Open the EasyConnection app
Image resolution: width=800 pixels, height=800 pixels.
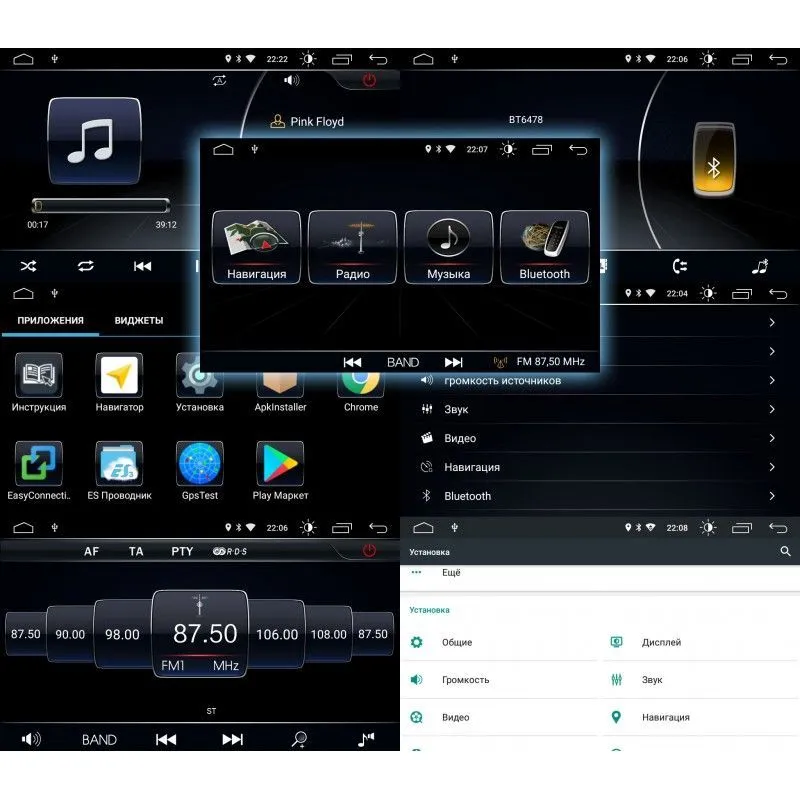point(39,470)
